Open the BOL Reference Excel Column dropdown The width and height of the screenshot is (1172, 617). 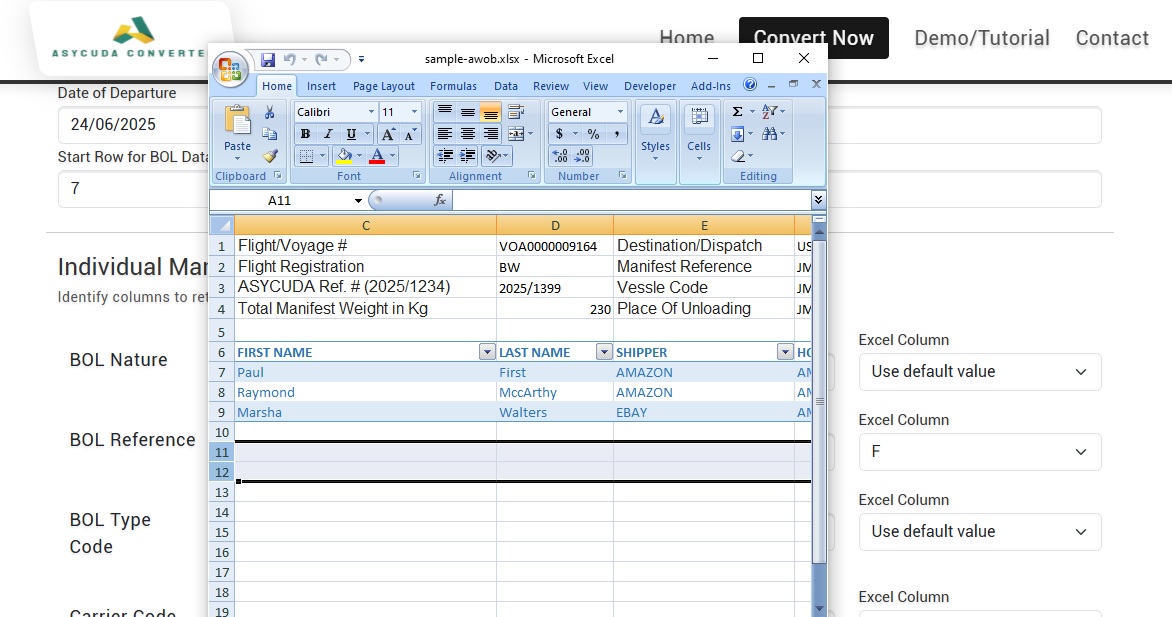pos(979,452)
